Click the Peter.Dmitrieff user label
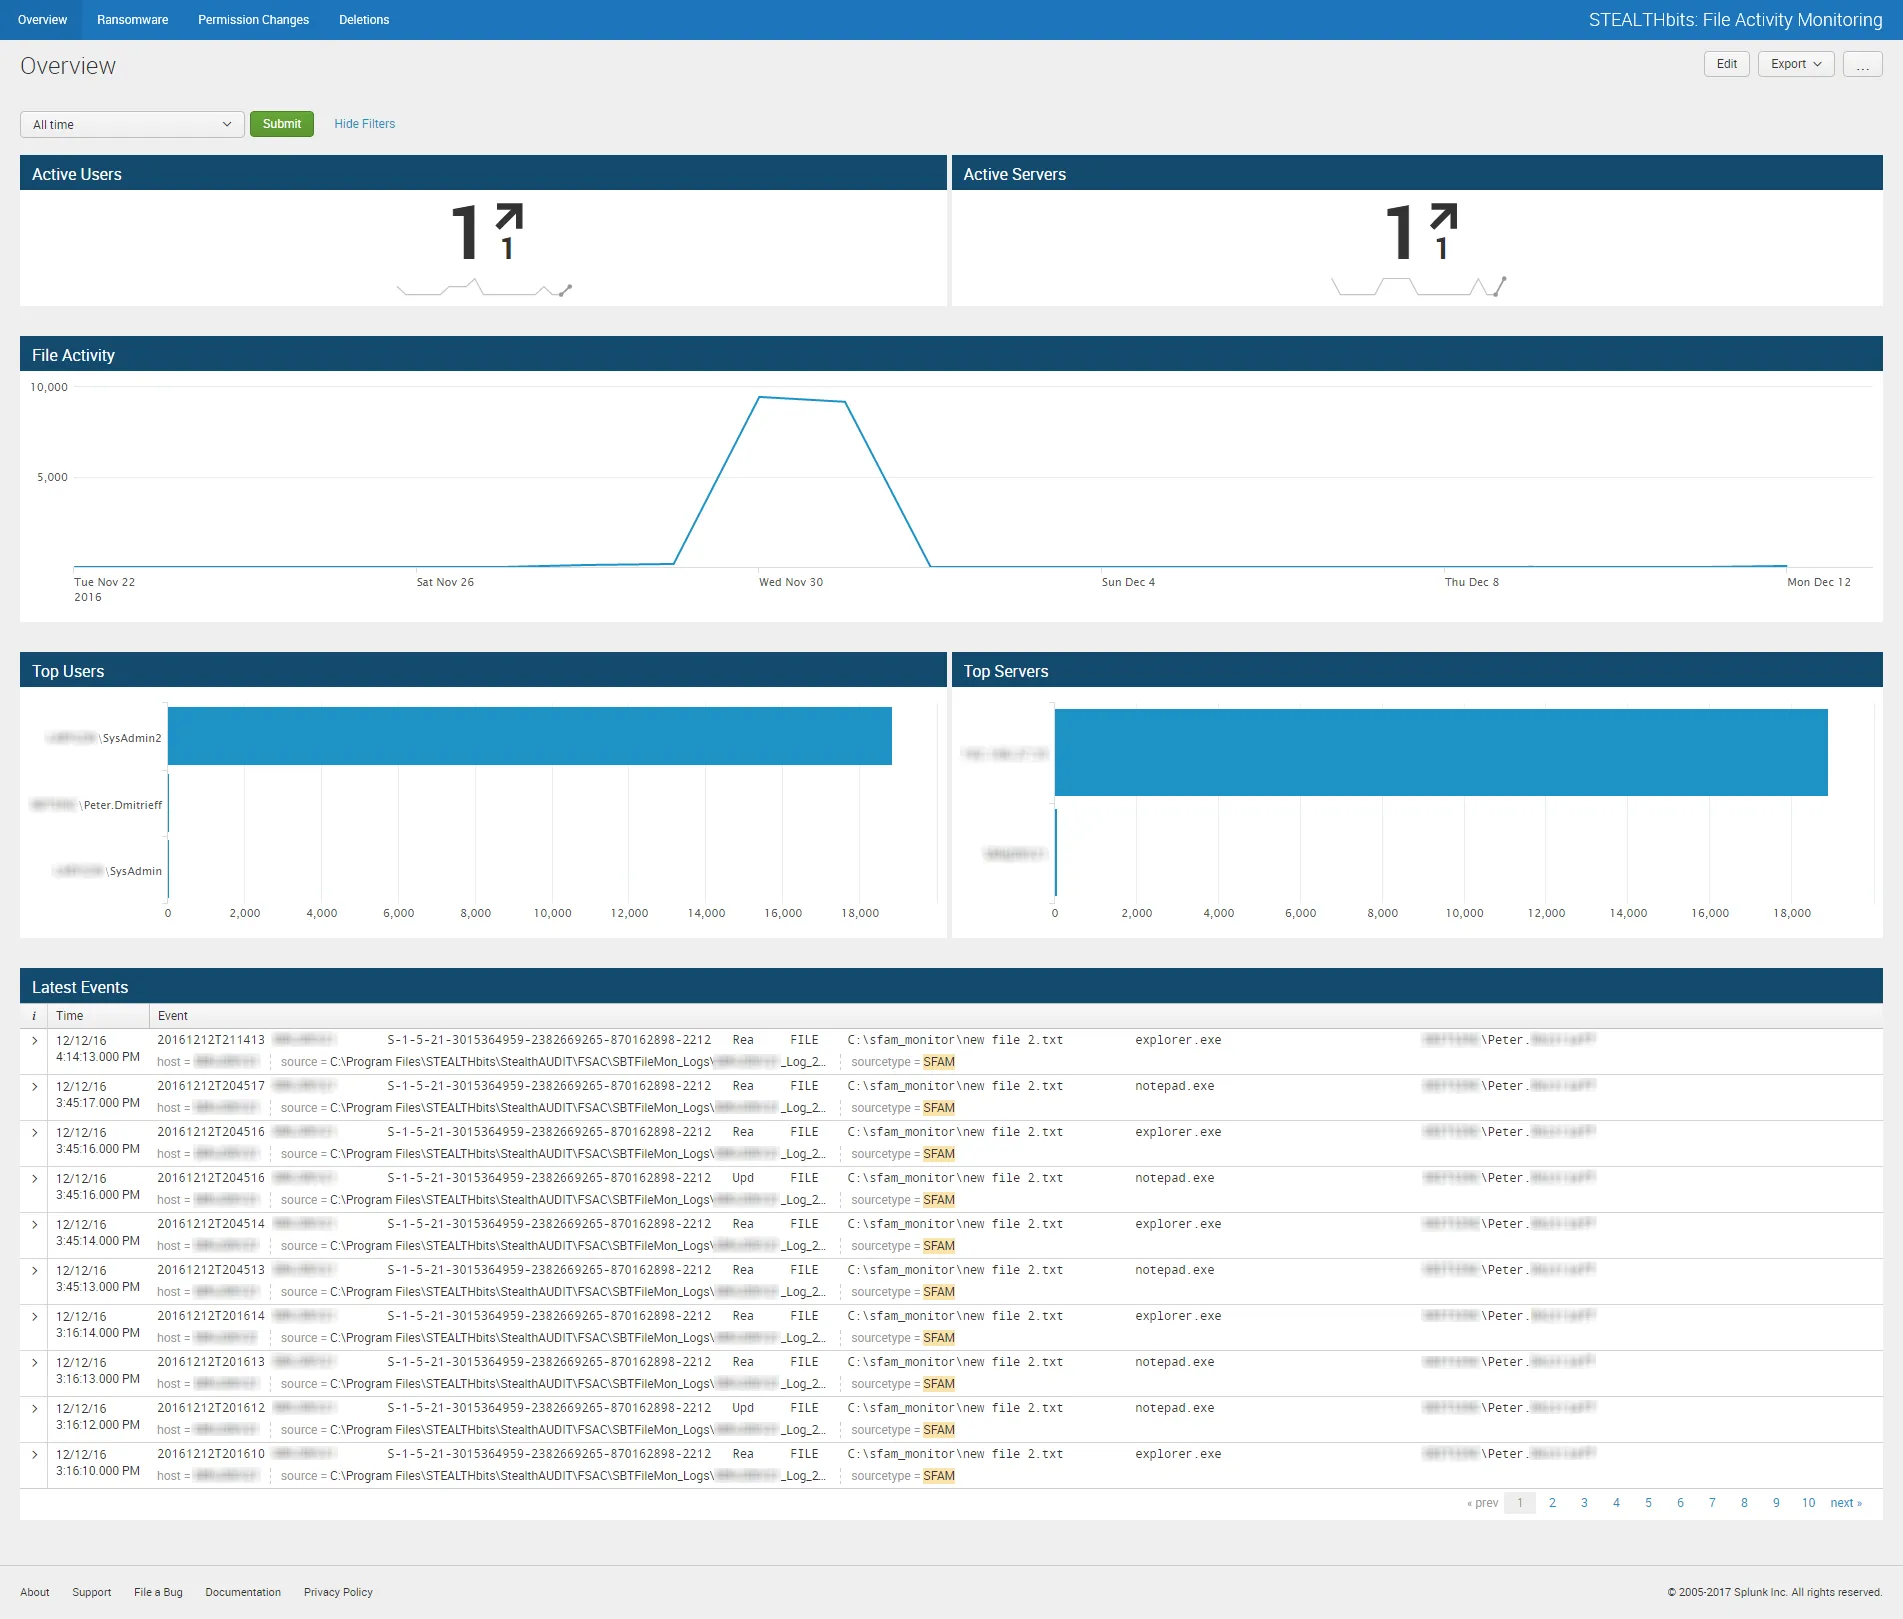 [x=96, y=805]
